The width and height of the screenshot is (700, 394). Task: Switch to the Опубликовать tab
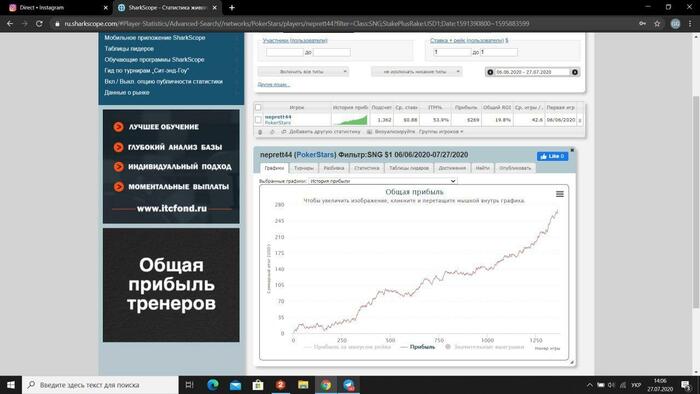pos(515,168)
